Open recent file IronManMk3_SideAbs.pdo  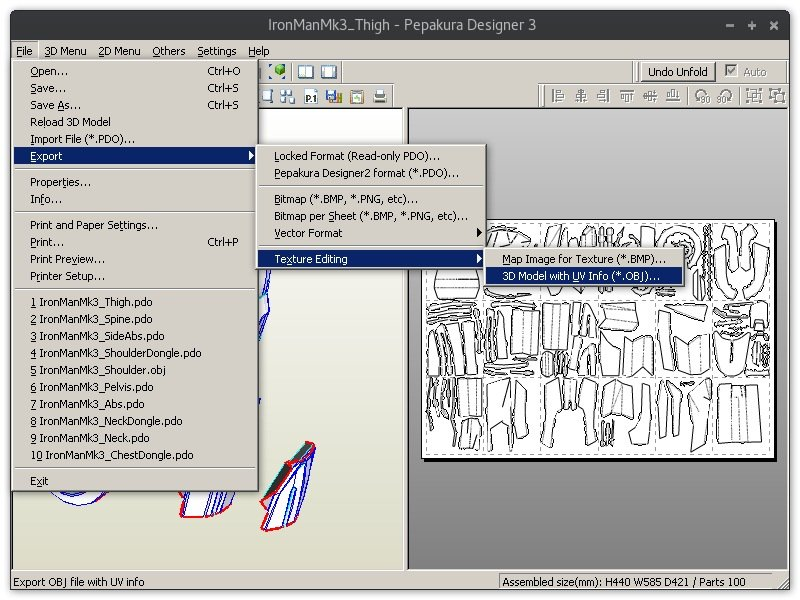tap(135, 336)
